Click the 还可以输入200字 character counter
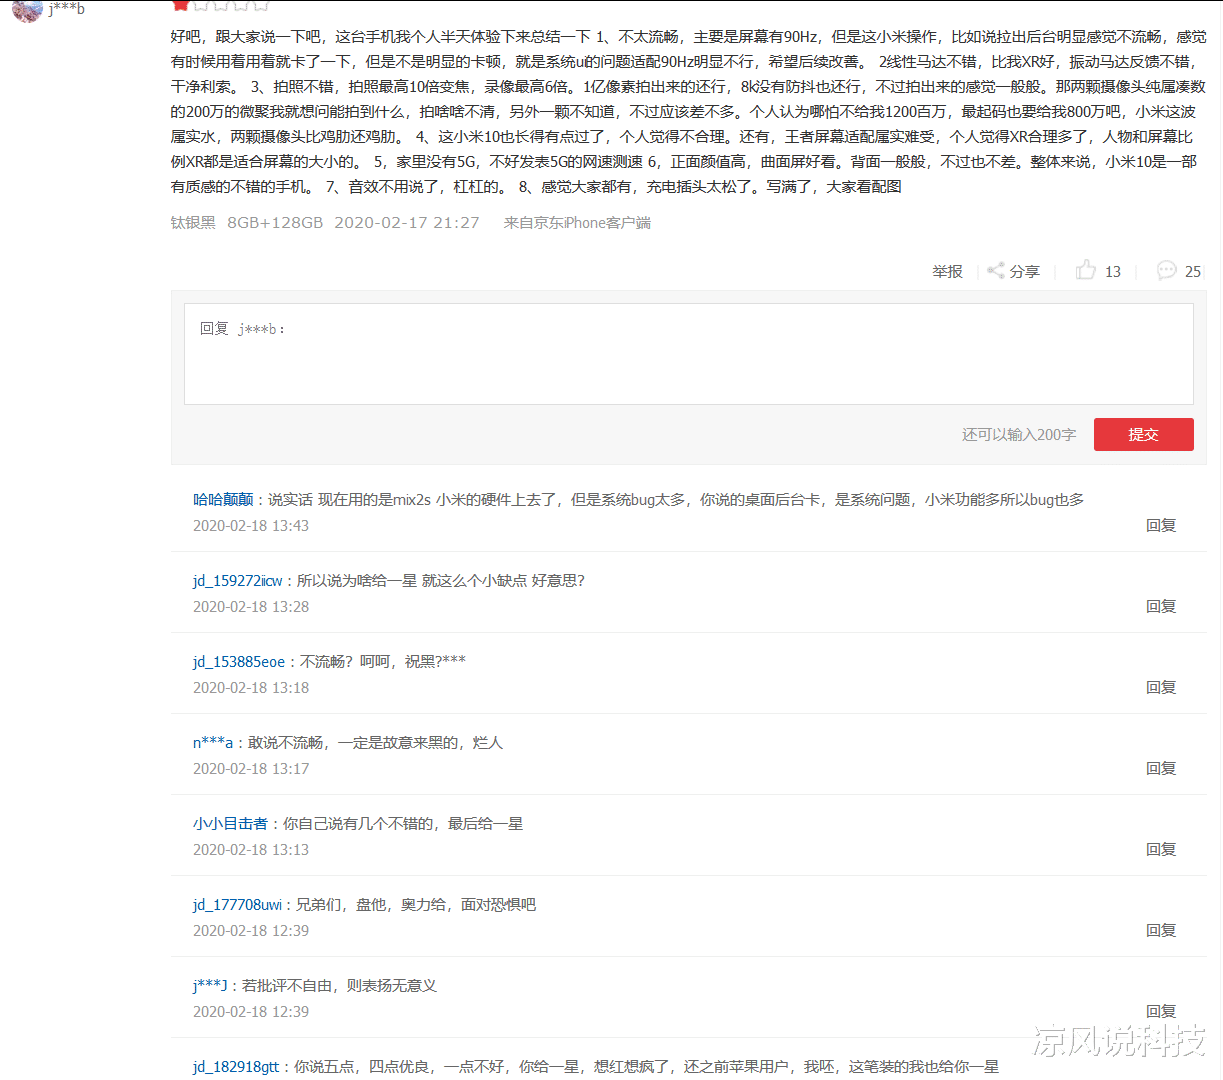 click(x=1019, y=434)
